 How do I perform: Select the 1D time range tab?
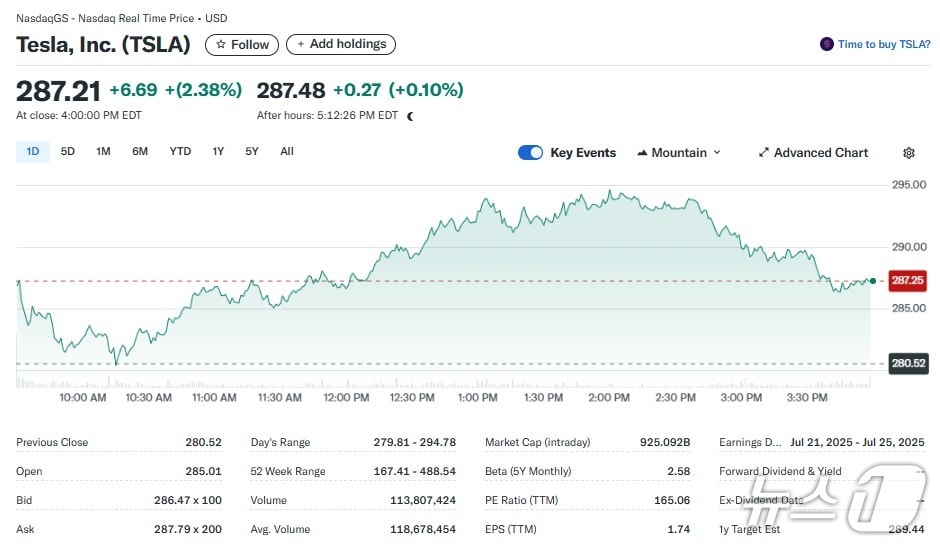(33, 152)
